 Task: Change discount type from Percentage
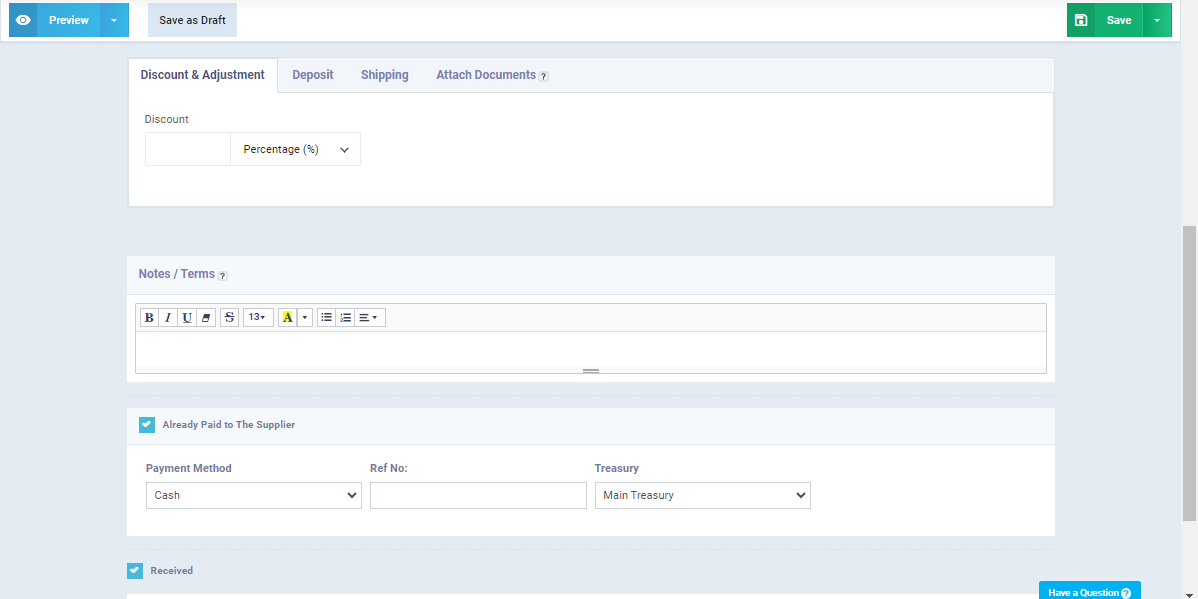pos(295,150)
